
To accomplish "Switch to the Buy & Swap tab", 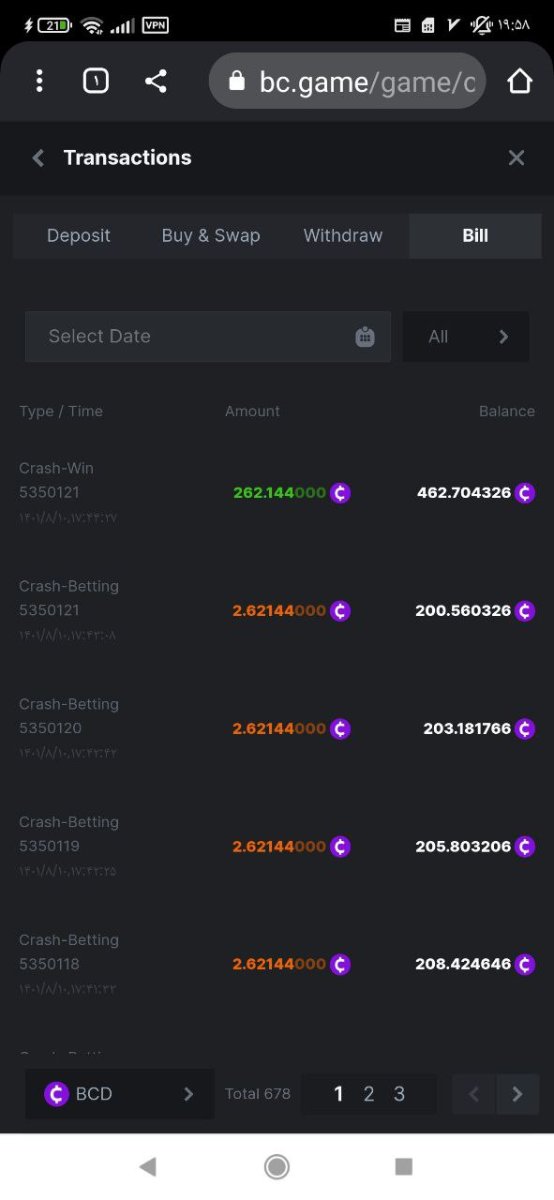I will [x=211, y=236].
